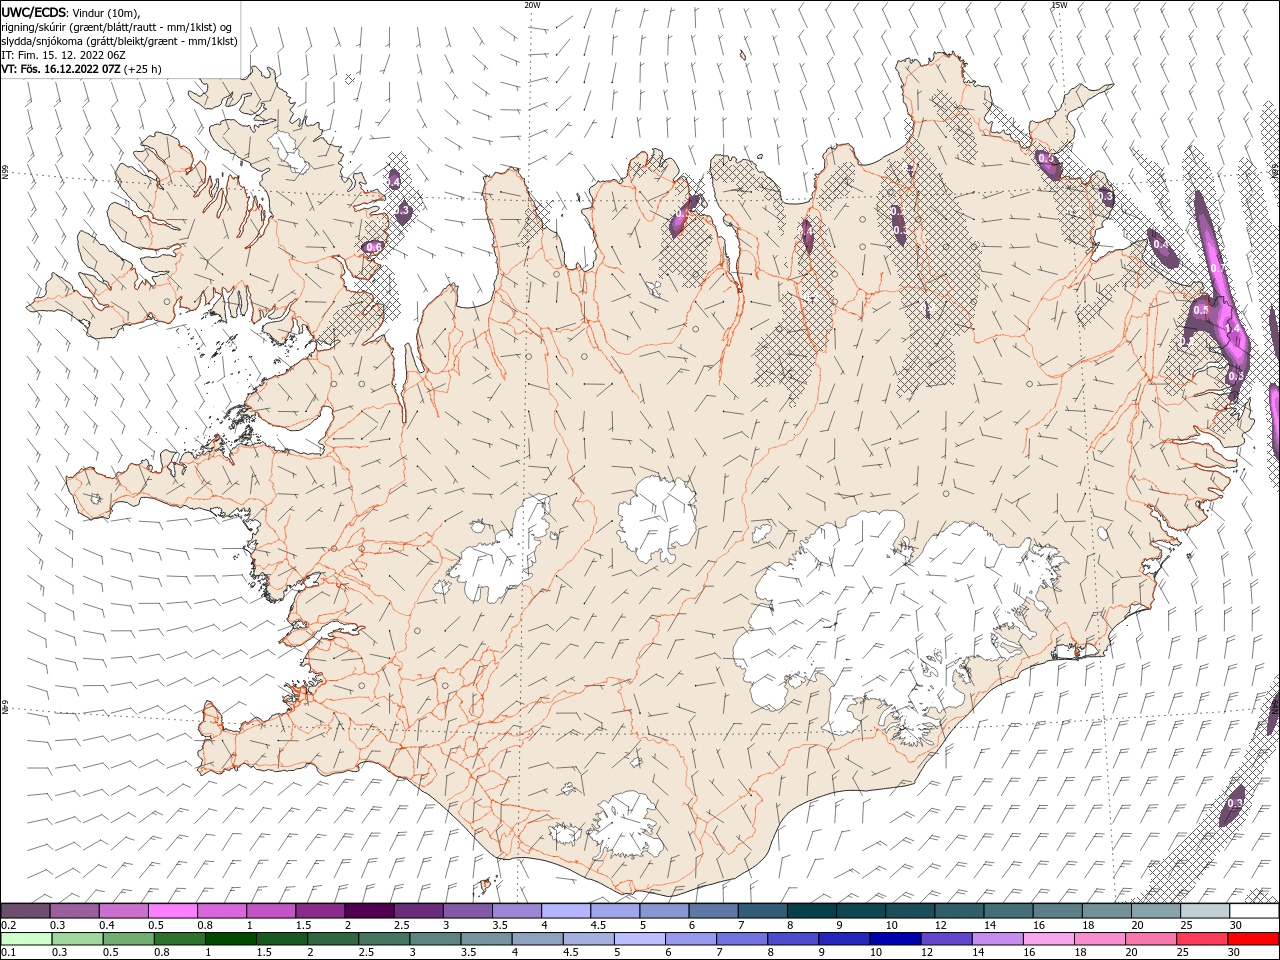Screen dimensions: 1280x960
Task: Click the 'slydda/snjókoma' legend description line
Action: 119,41
